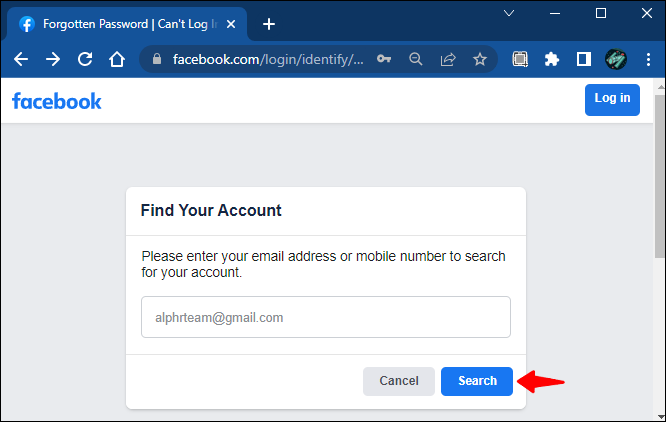Click the browser Forward arrow
666x422 pixels.
53,59
